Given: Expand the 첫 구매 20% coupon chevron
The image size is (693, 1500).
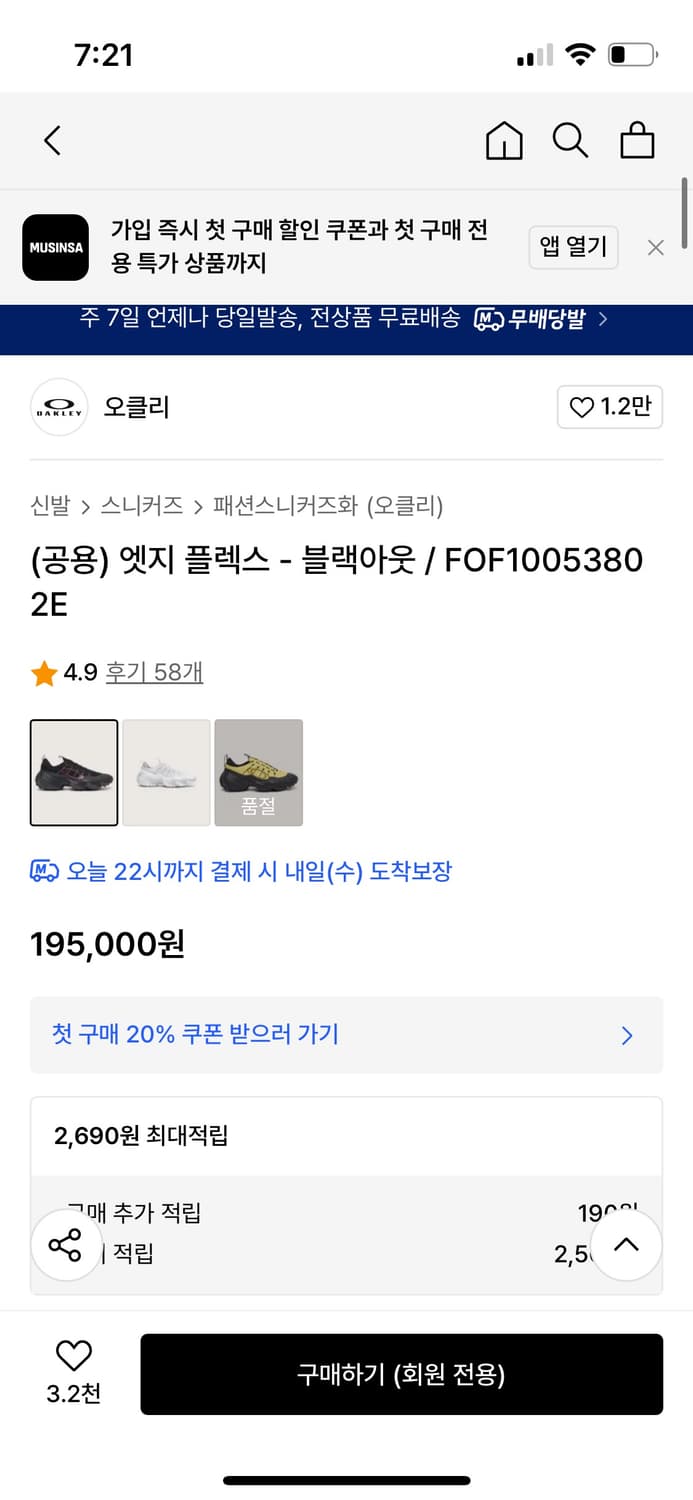Looking at the screenshot, I should [626, 1035].
